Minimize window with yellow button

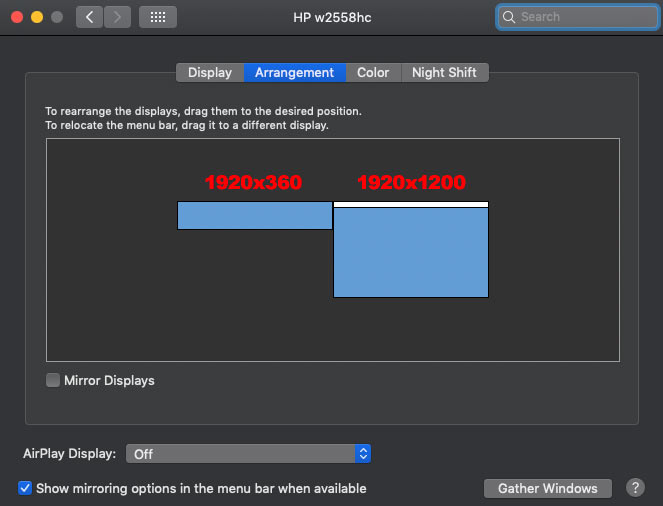coord(37,17)
